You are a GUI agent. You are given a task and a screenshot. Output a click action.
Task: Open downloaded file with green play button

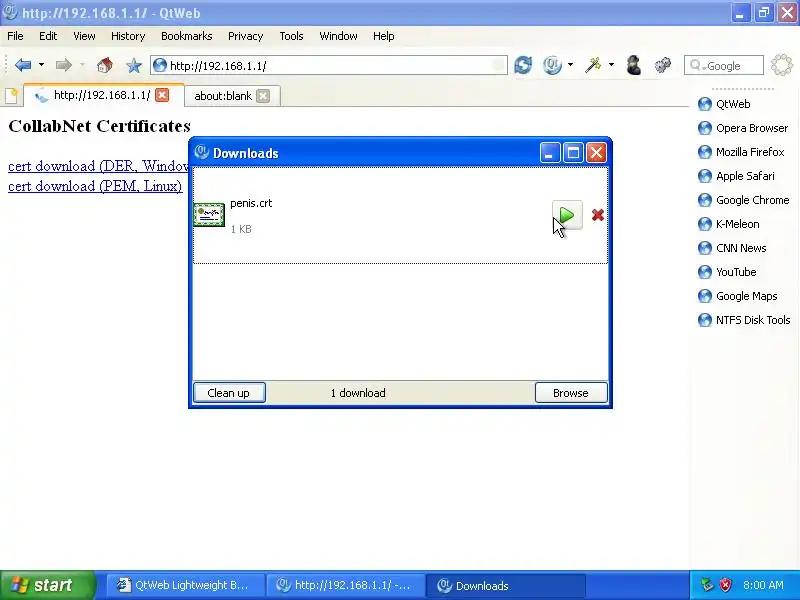coord(567,215)
